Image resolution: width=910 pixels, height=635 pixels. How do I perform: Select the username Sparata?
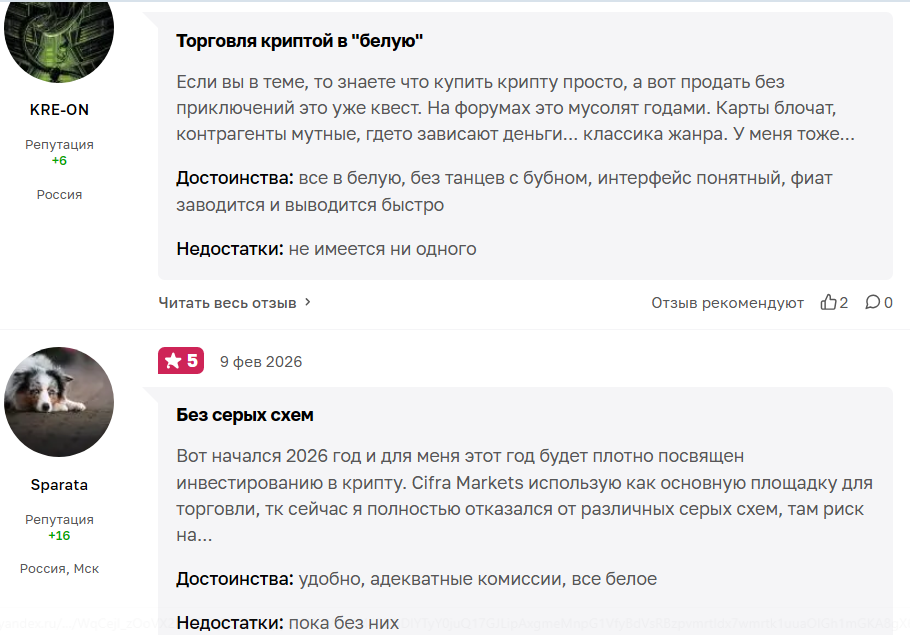pyautogui.click(x=59, y=485)
